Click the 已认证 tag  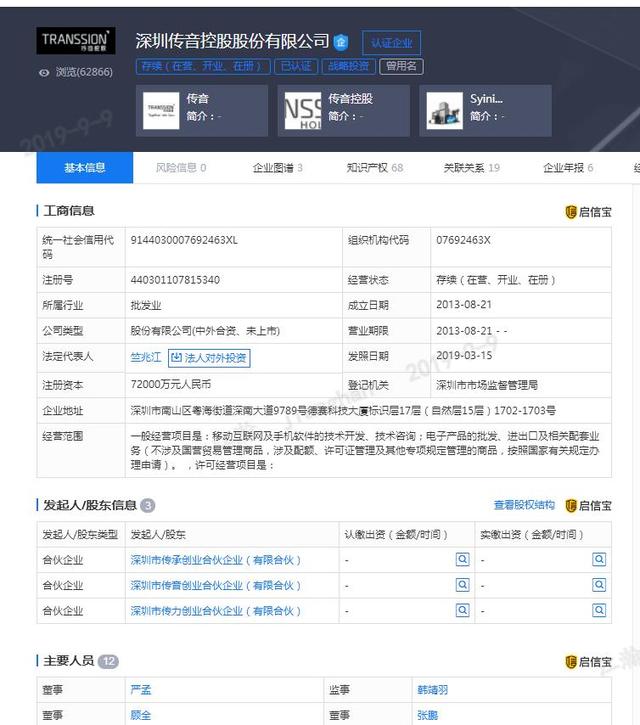296,66
